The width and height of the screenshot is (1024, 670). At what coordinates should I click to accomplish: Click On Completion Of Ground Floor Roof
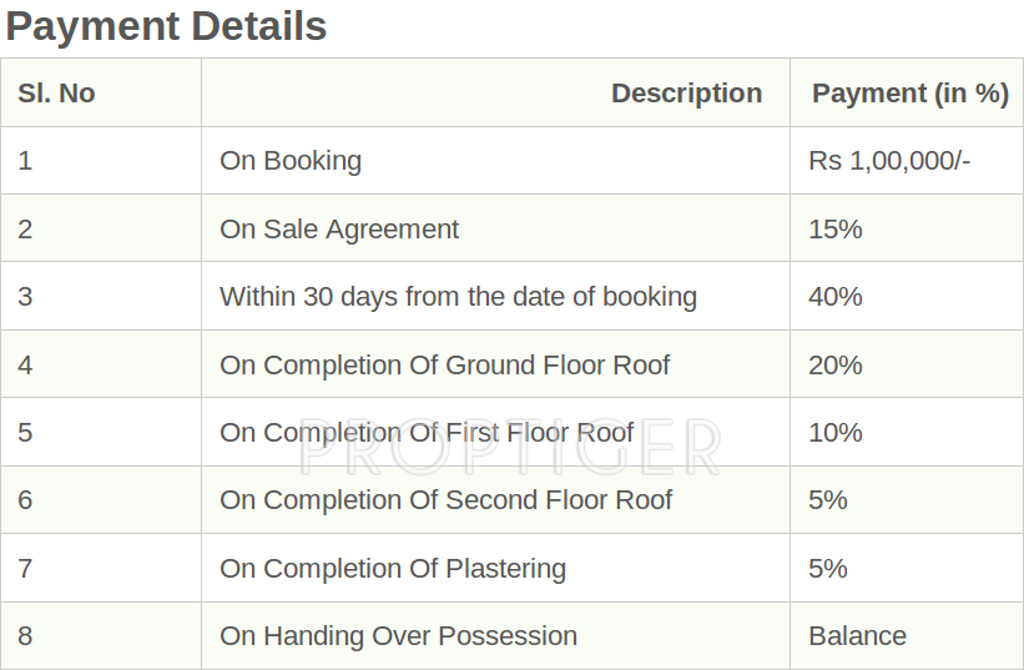(x=444, y=365)
